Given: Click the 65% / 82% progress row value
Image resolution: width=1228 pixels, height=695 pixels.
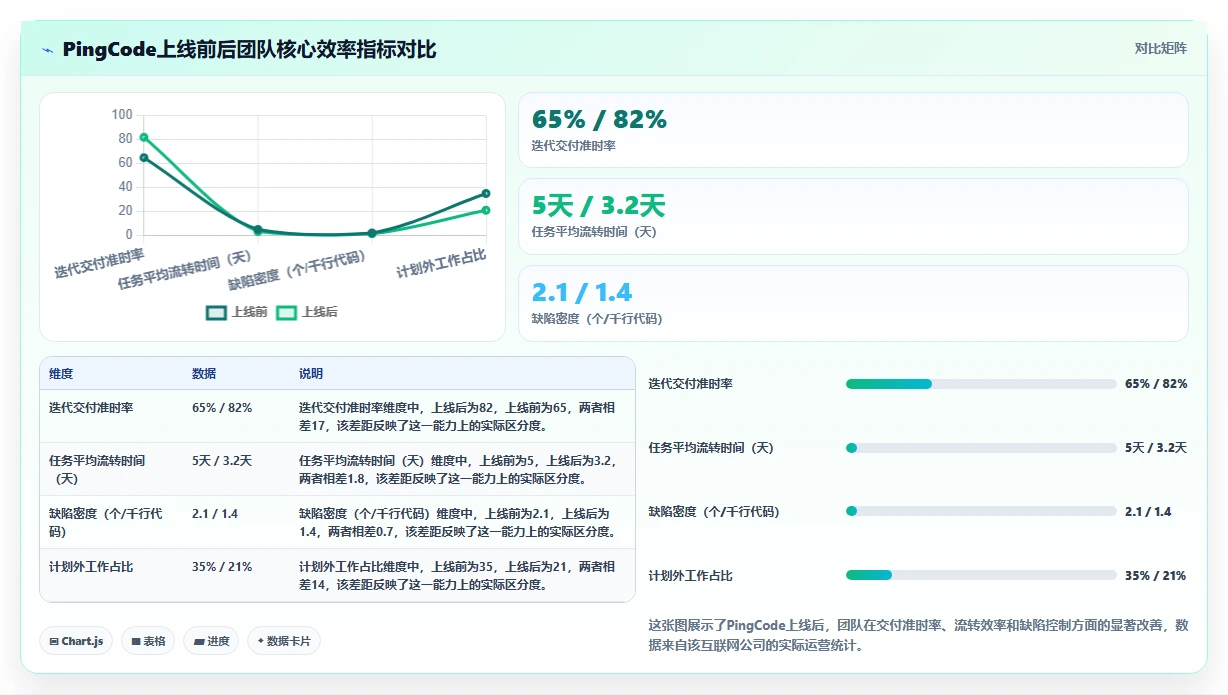Looking at the screenshot, I should pos(1156,384).
